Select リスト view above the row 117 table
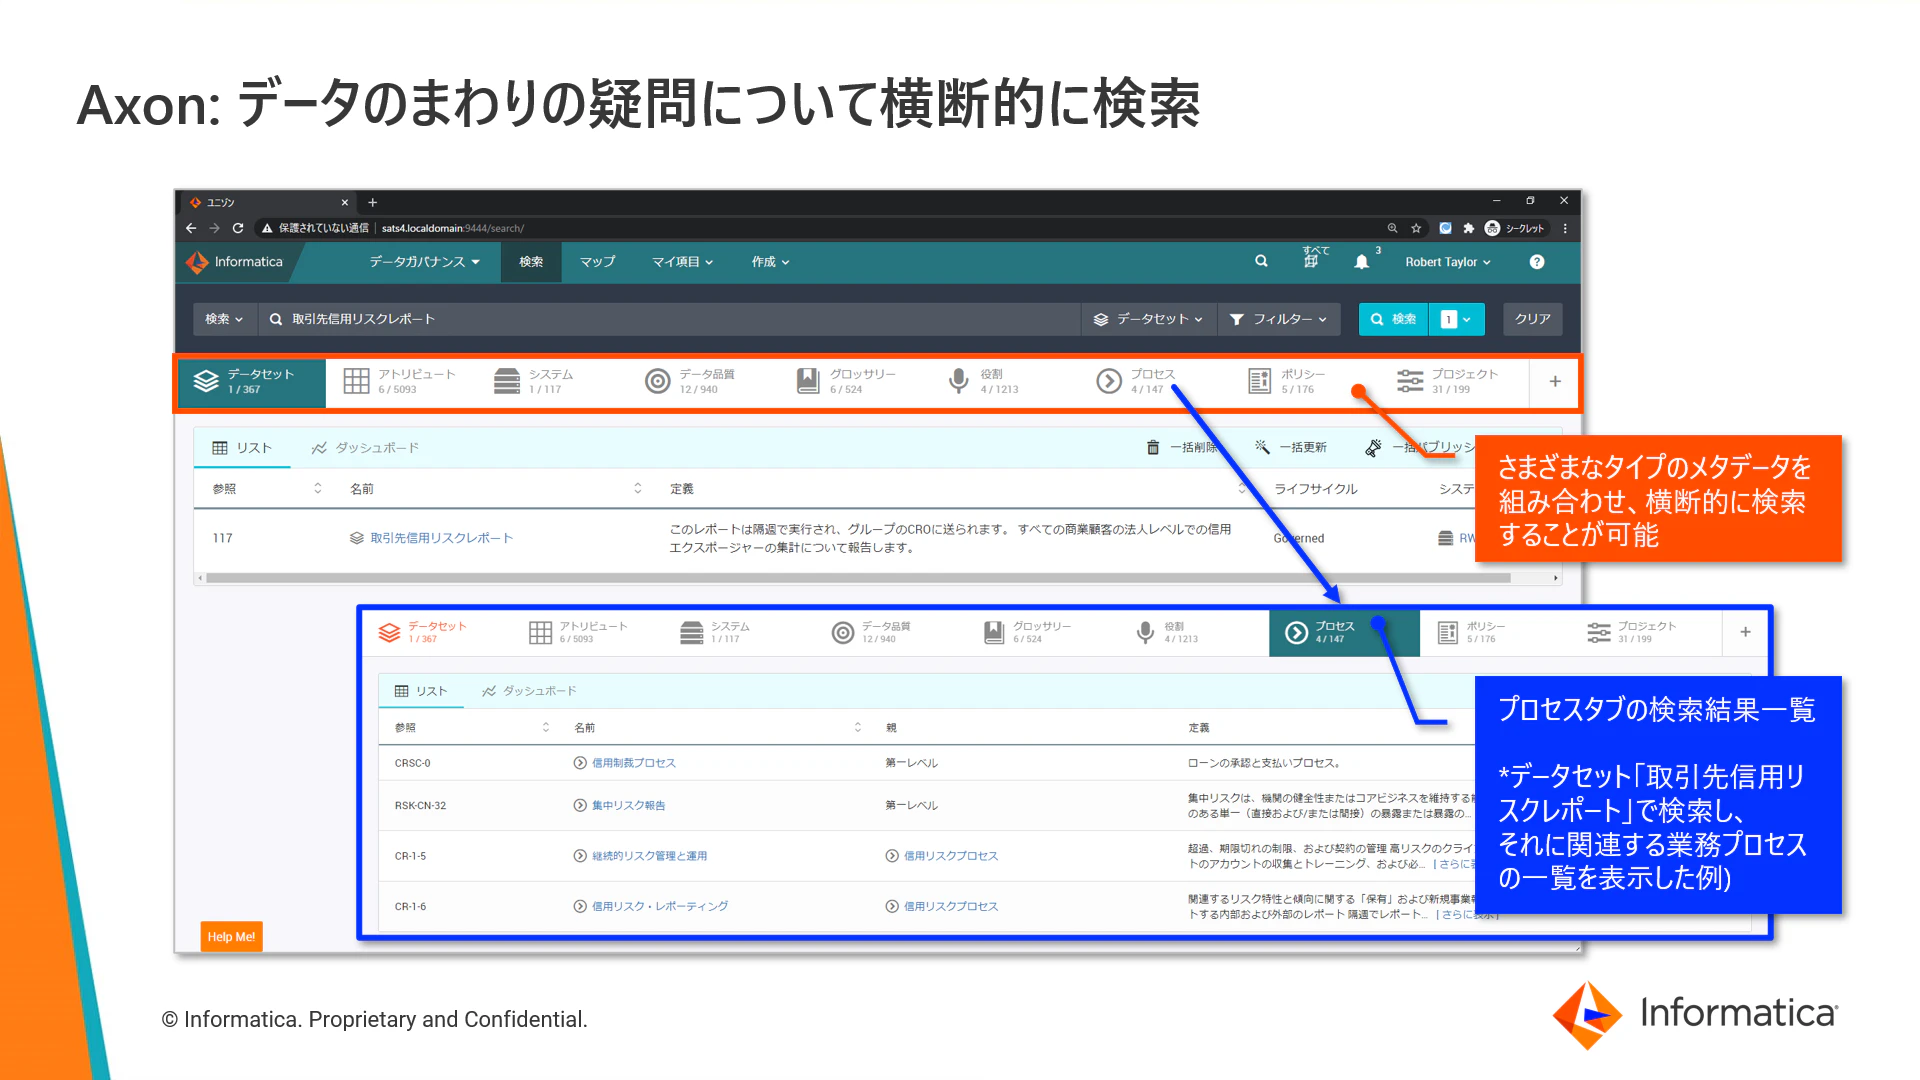The height and width of the screenshot is (1080, 1920). tap(242, 448)
